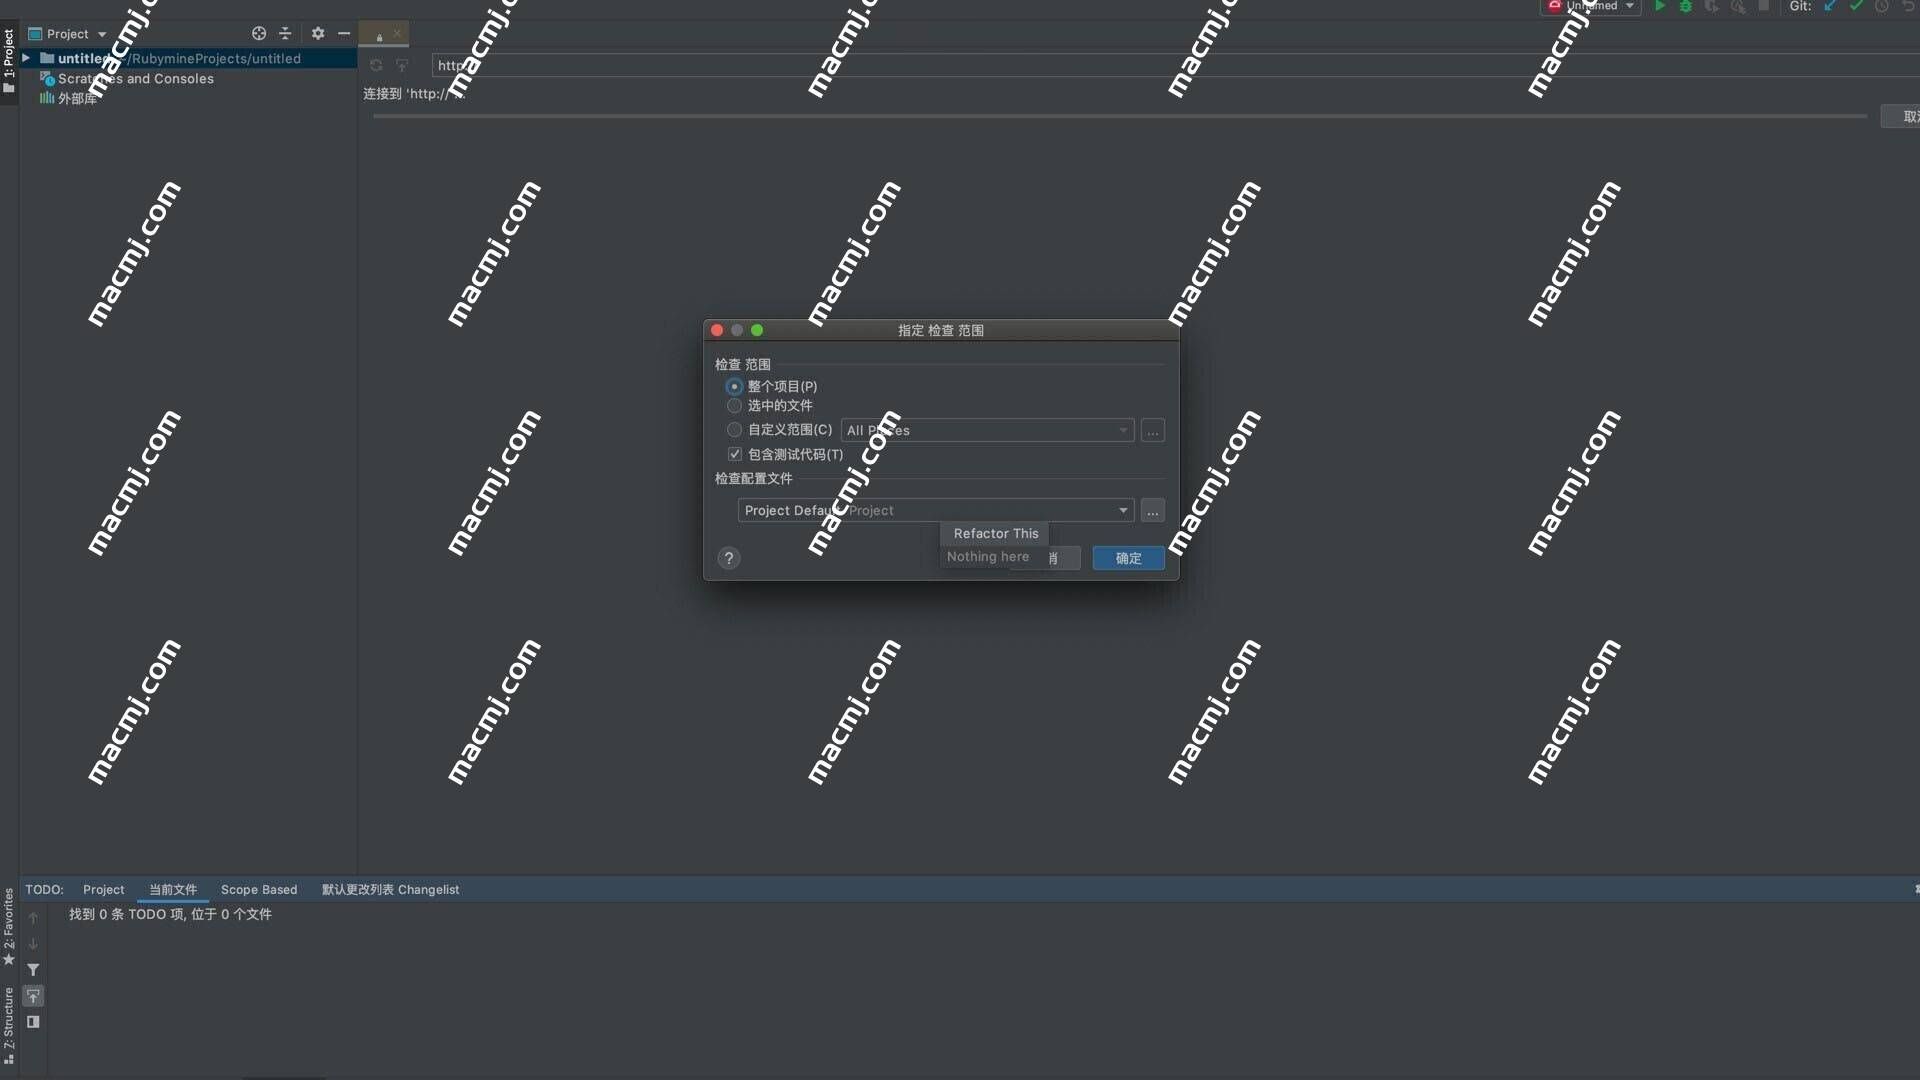Click the ellipsis button beside All Places
1920x1080 pixels.
1153,431
